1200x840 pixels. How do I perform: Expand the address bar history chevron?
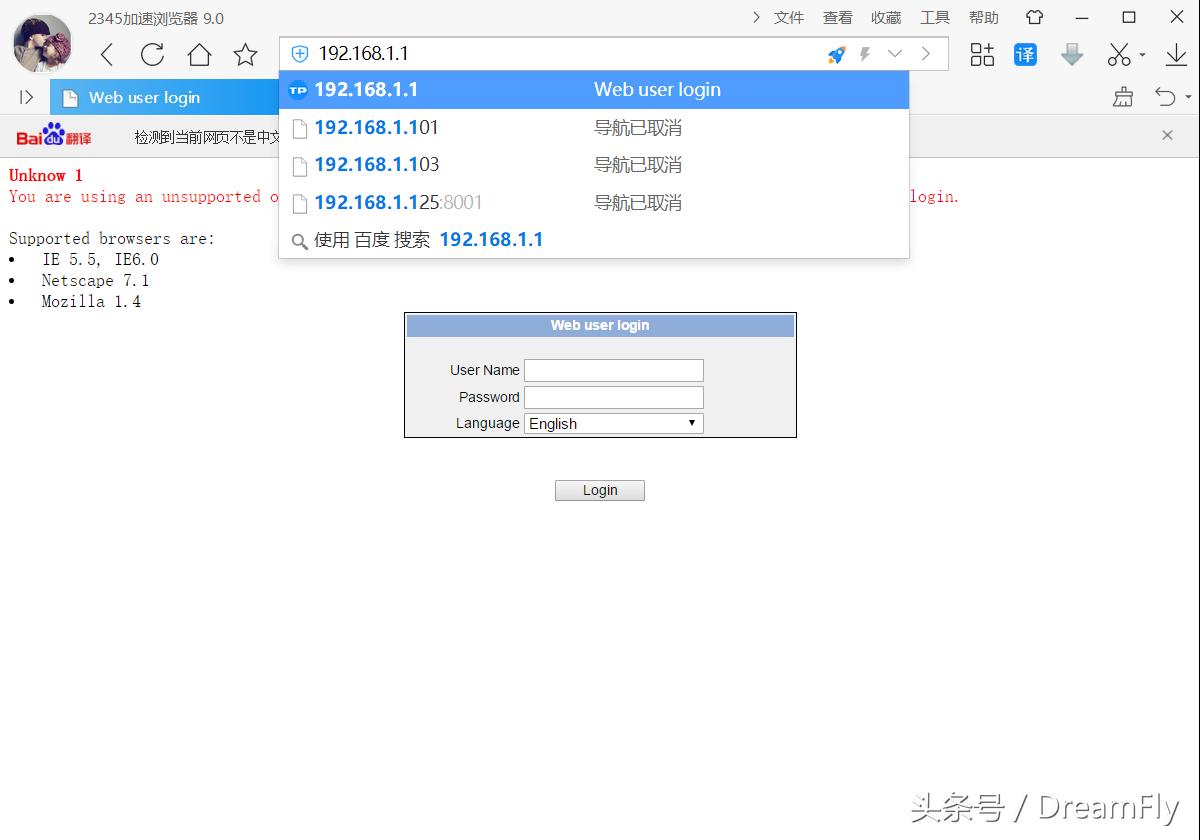(x=895, y=55)
